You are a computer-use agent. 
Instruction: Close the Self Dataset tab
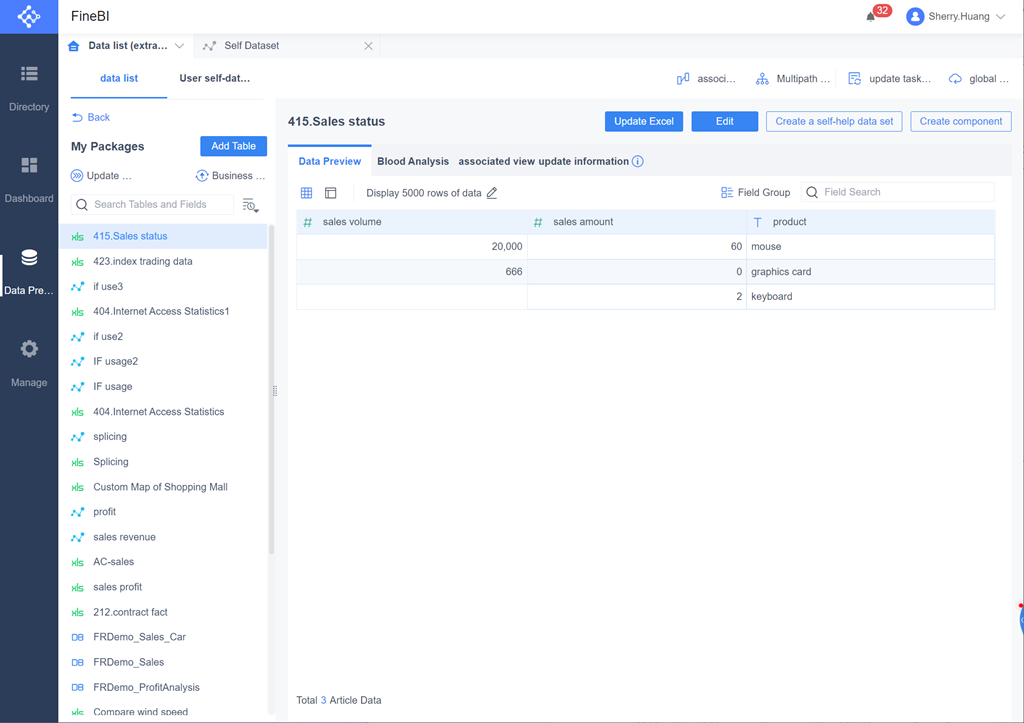tap(368, 46)
